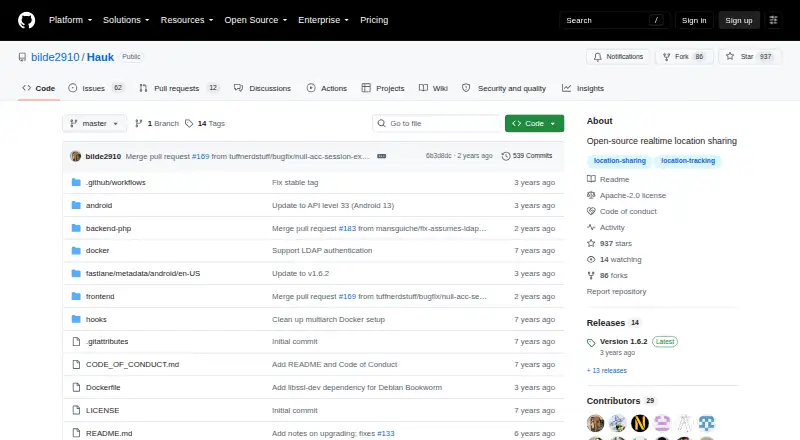Expand Open Source menu

pos(256,20)
